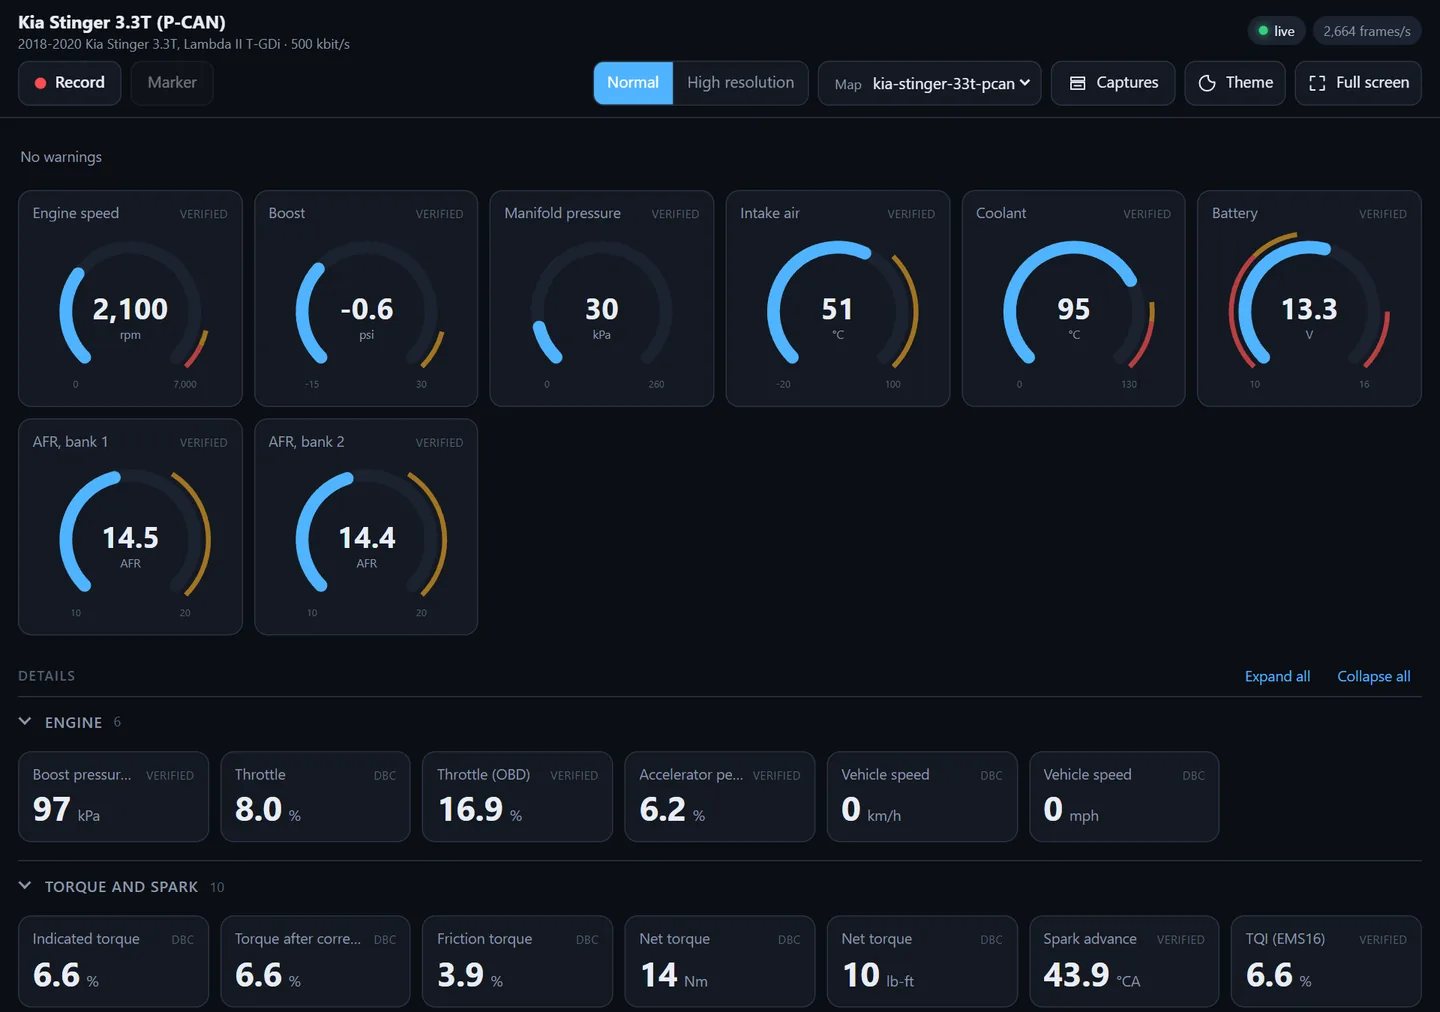Screen dimensions: 1440x1012
Task: Switch to High resolution mode
Action: [740, 83]
